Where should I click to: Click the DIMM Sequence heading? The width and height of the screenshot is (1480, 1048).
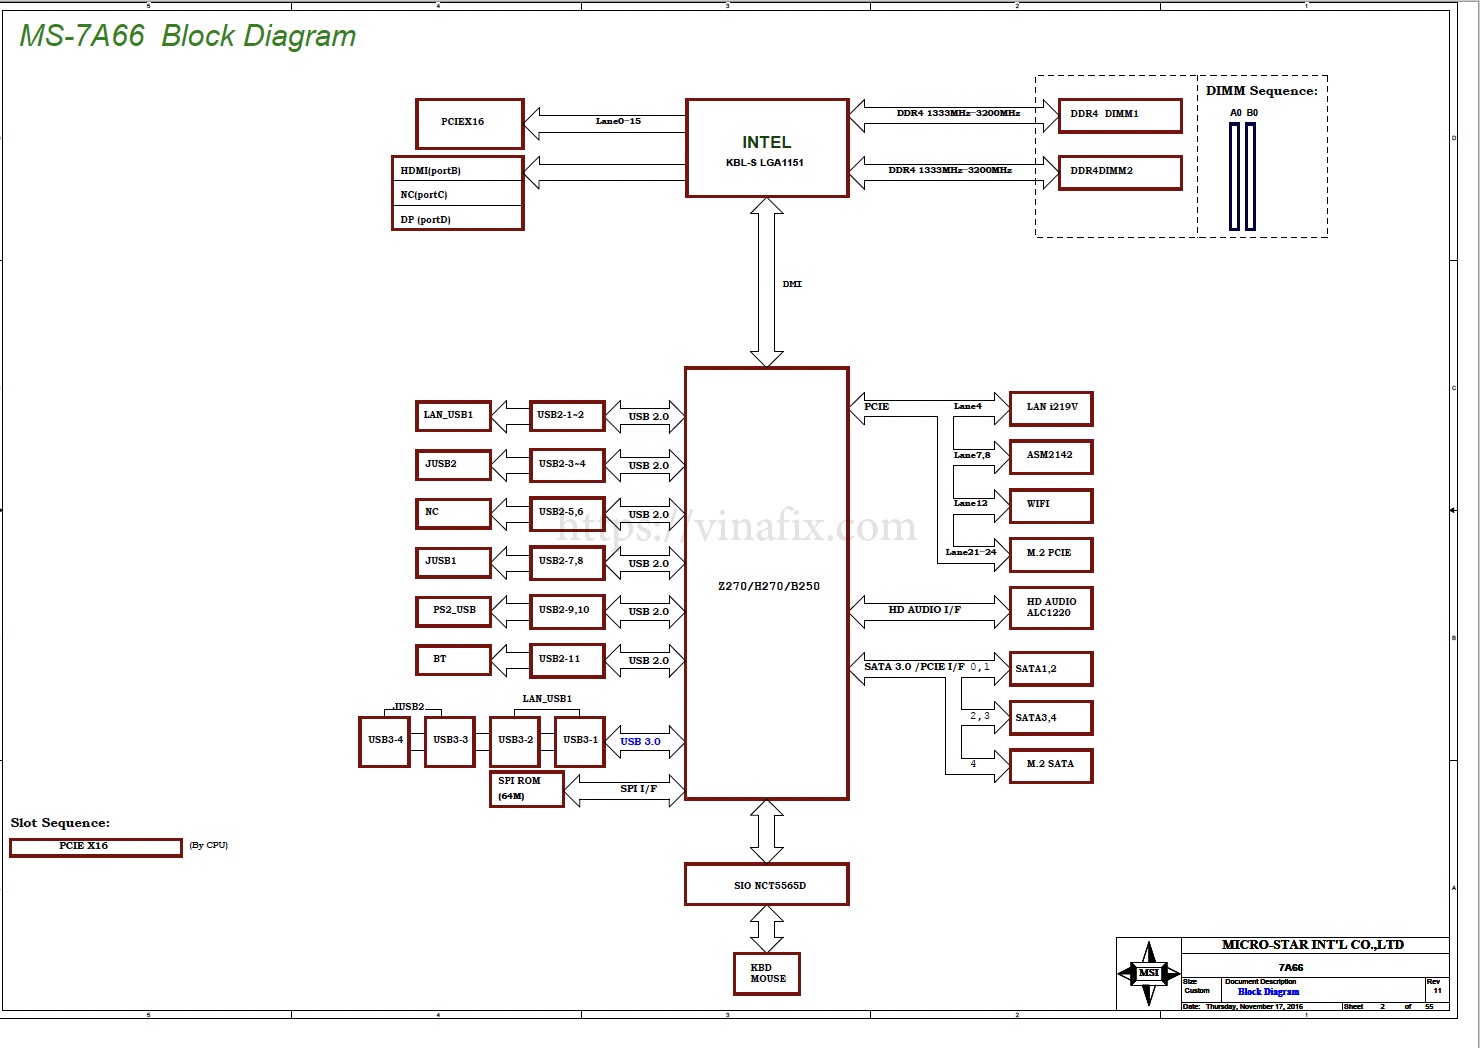pos(1262,91)
